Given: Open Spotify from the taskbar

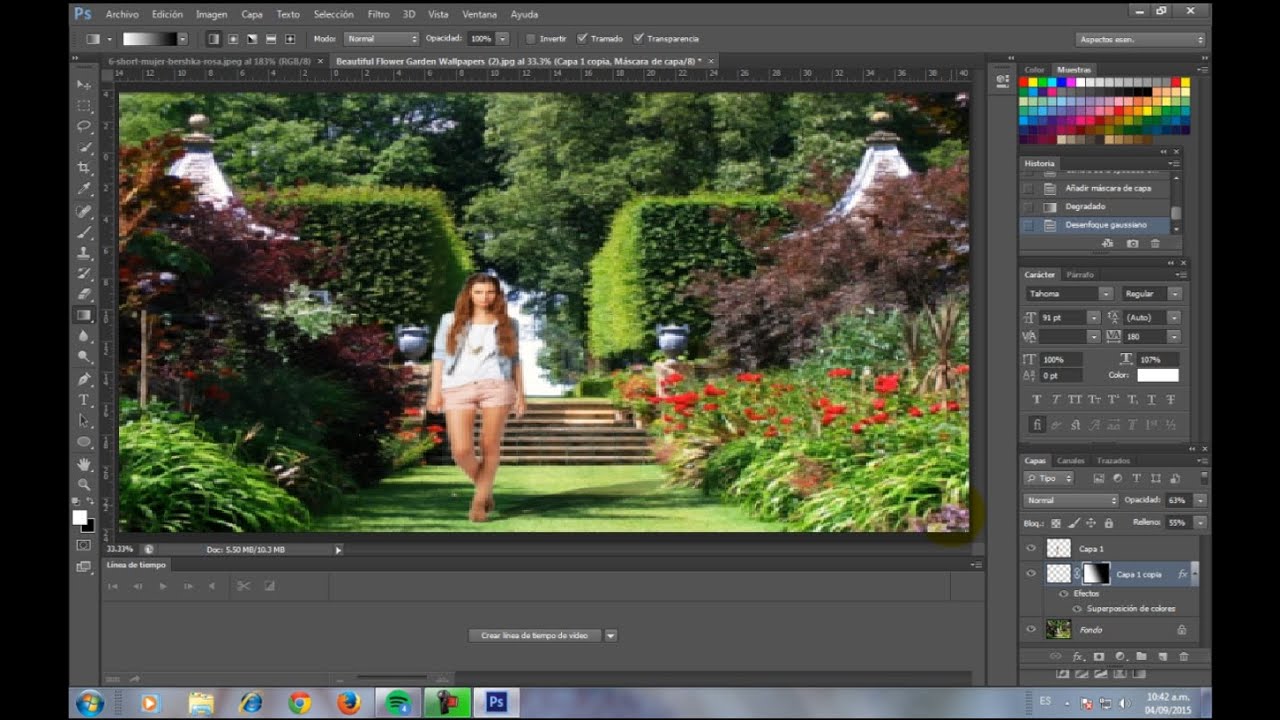Looking at the screenshot, I should click(397, 702).
